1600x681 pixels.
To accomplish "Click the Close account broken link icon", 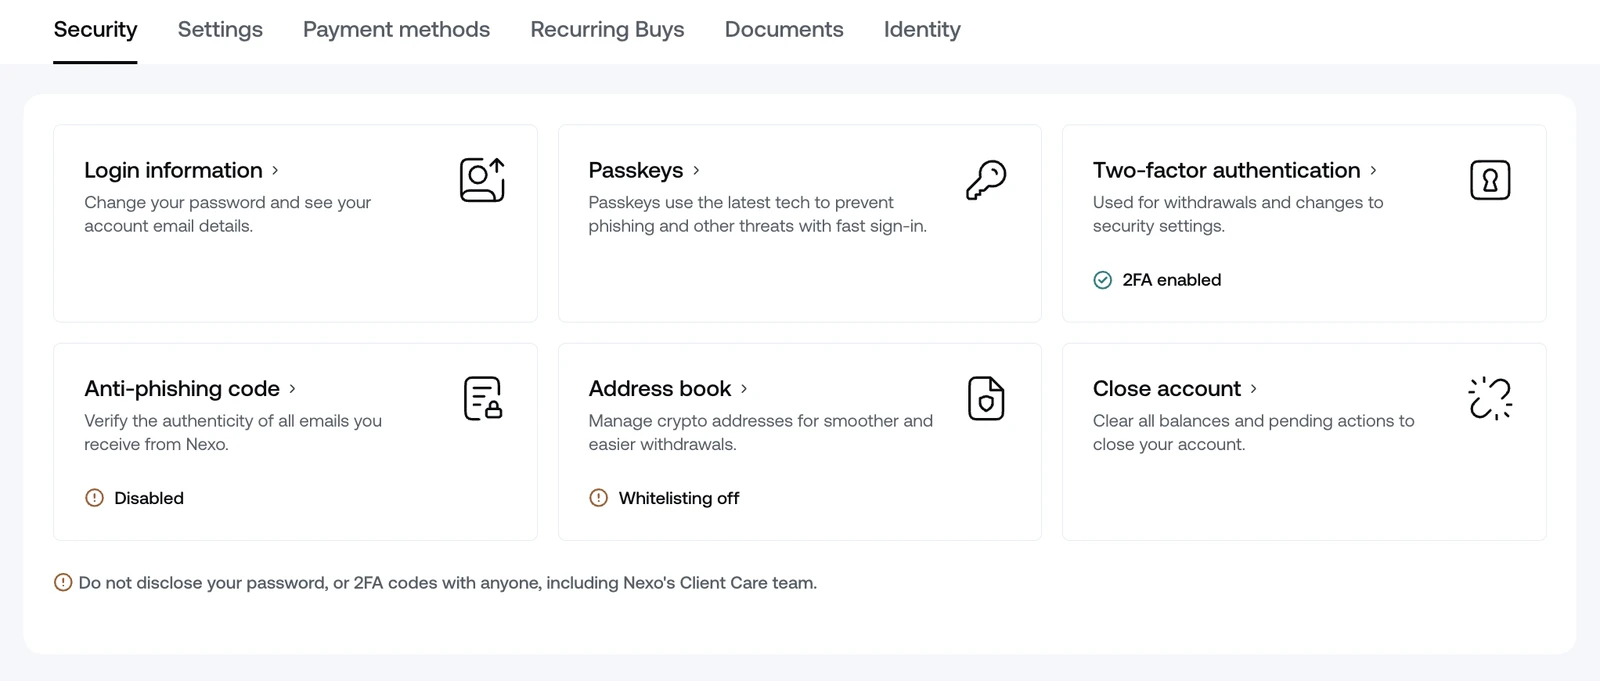I will click(x=1490, y=398).
